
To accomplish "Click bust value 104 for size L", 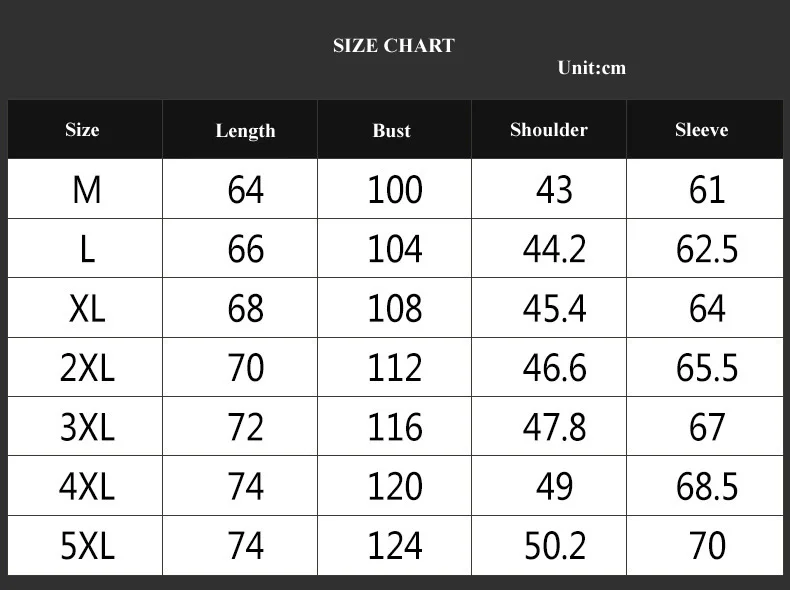I will [395, 249].
